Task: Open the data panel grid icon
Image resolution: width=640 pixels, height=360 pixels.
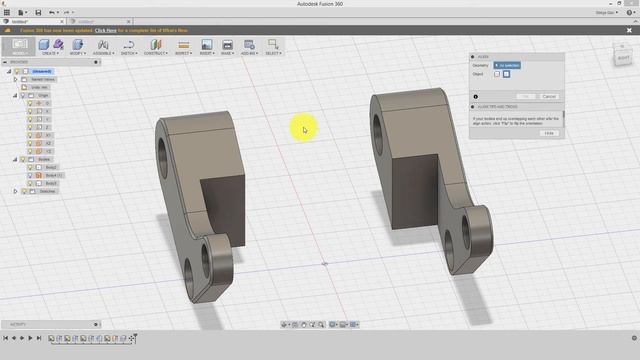Action: (x=7, y=13)
